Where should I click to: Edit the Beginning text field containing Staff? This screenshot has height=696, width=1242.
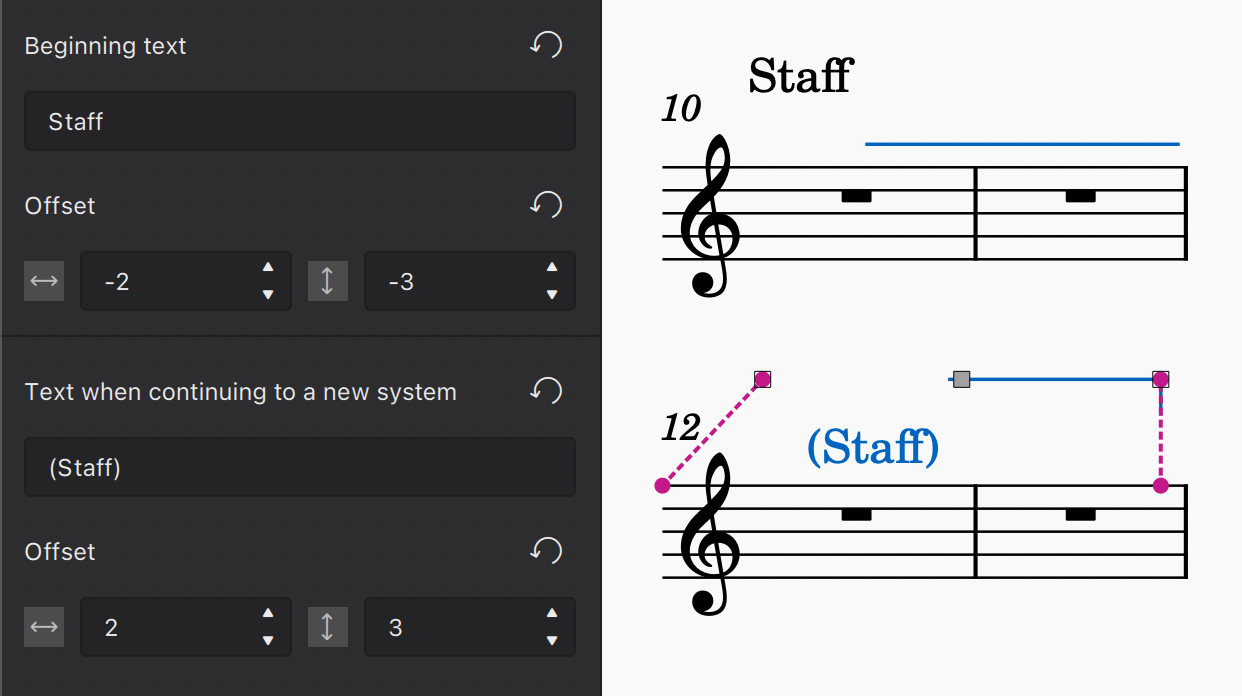300,121
